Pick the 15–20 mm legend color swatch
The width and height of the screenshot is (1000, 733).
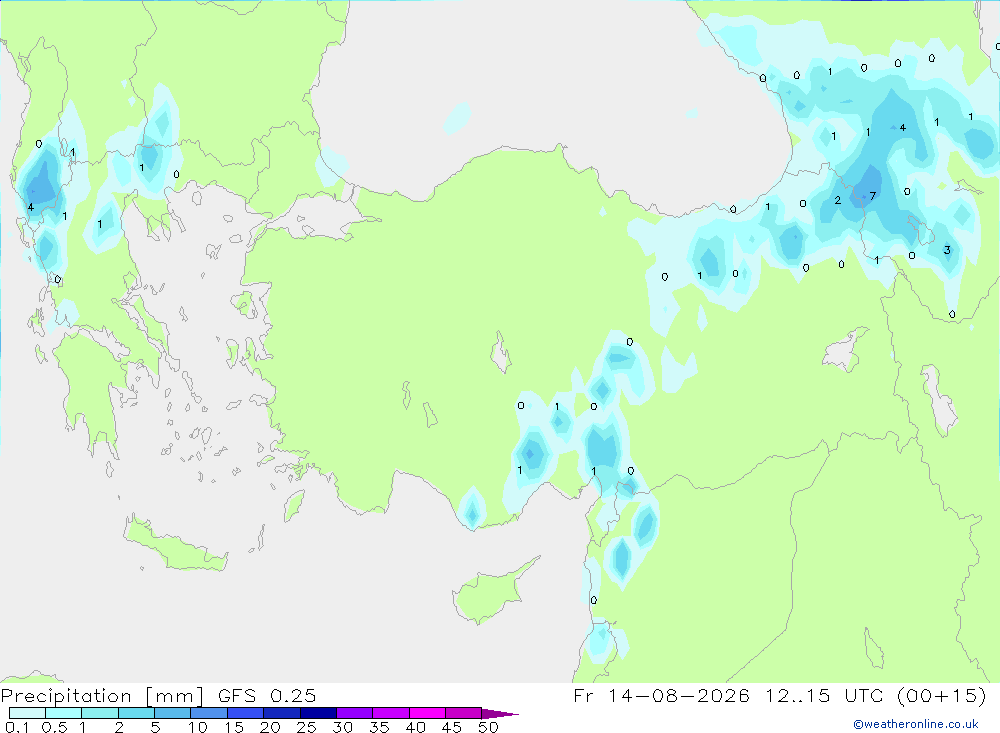(246, 713)
